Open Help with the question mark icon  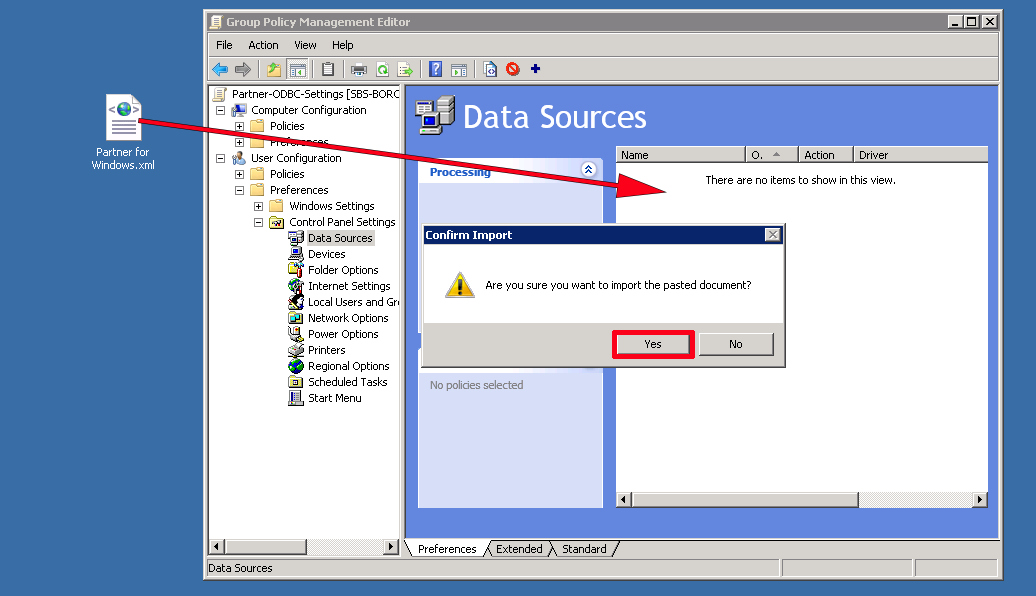(435, 69)
